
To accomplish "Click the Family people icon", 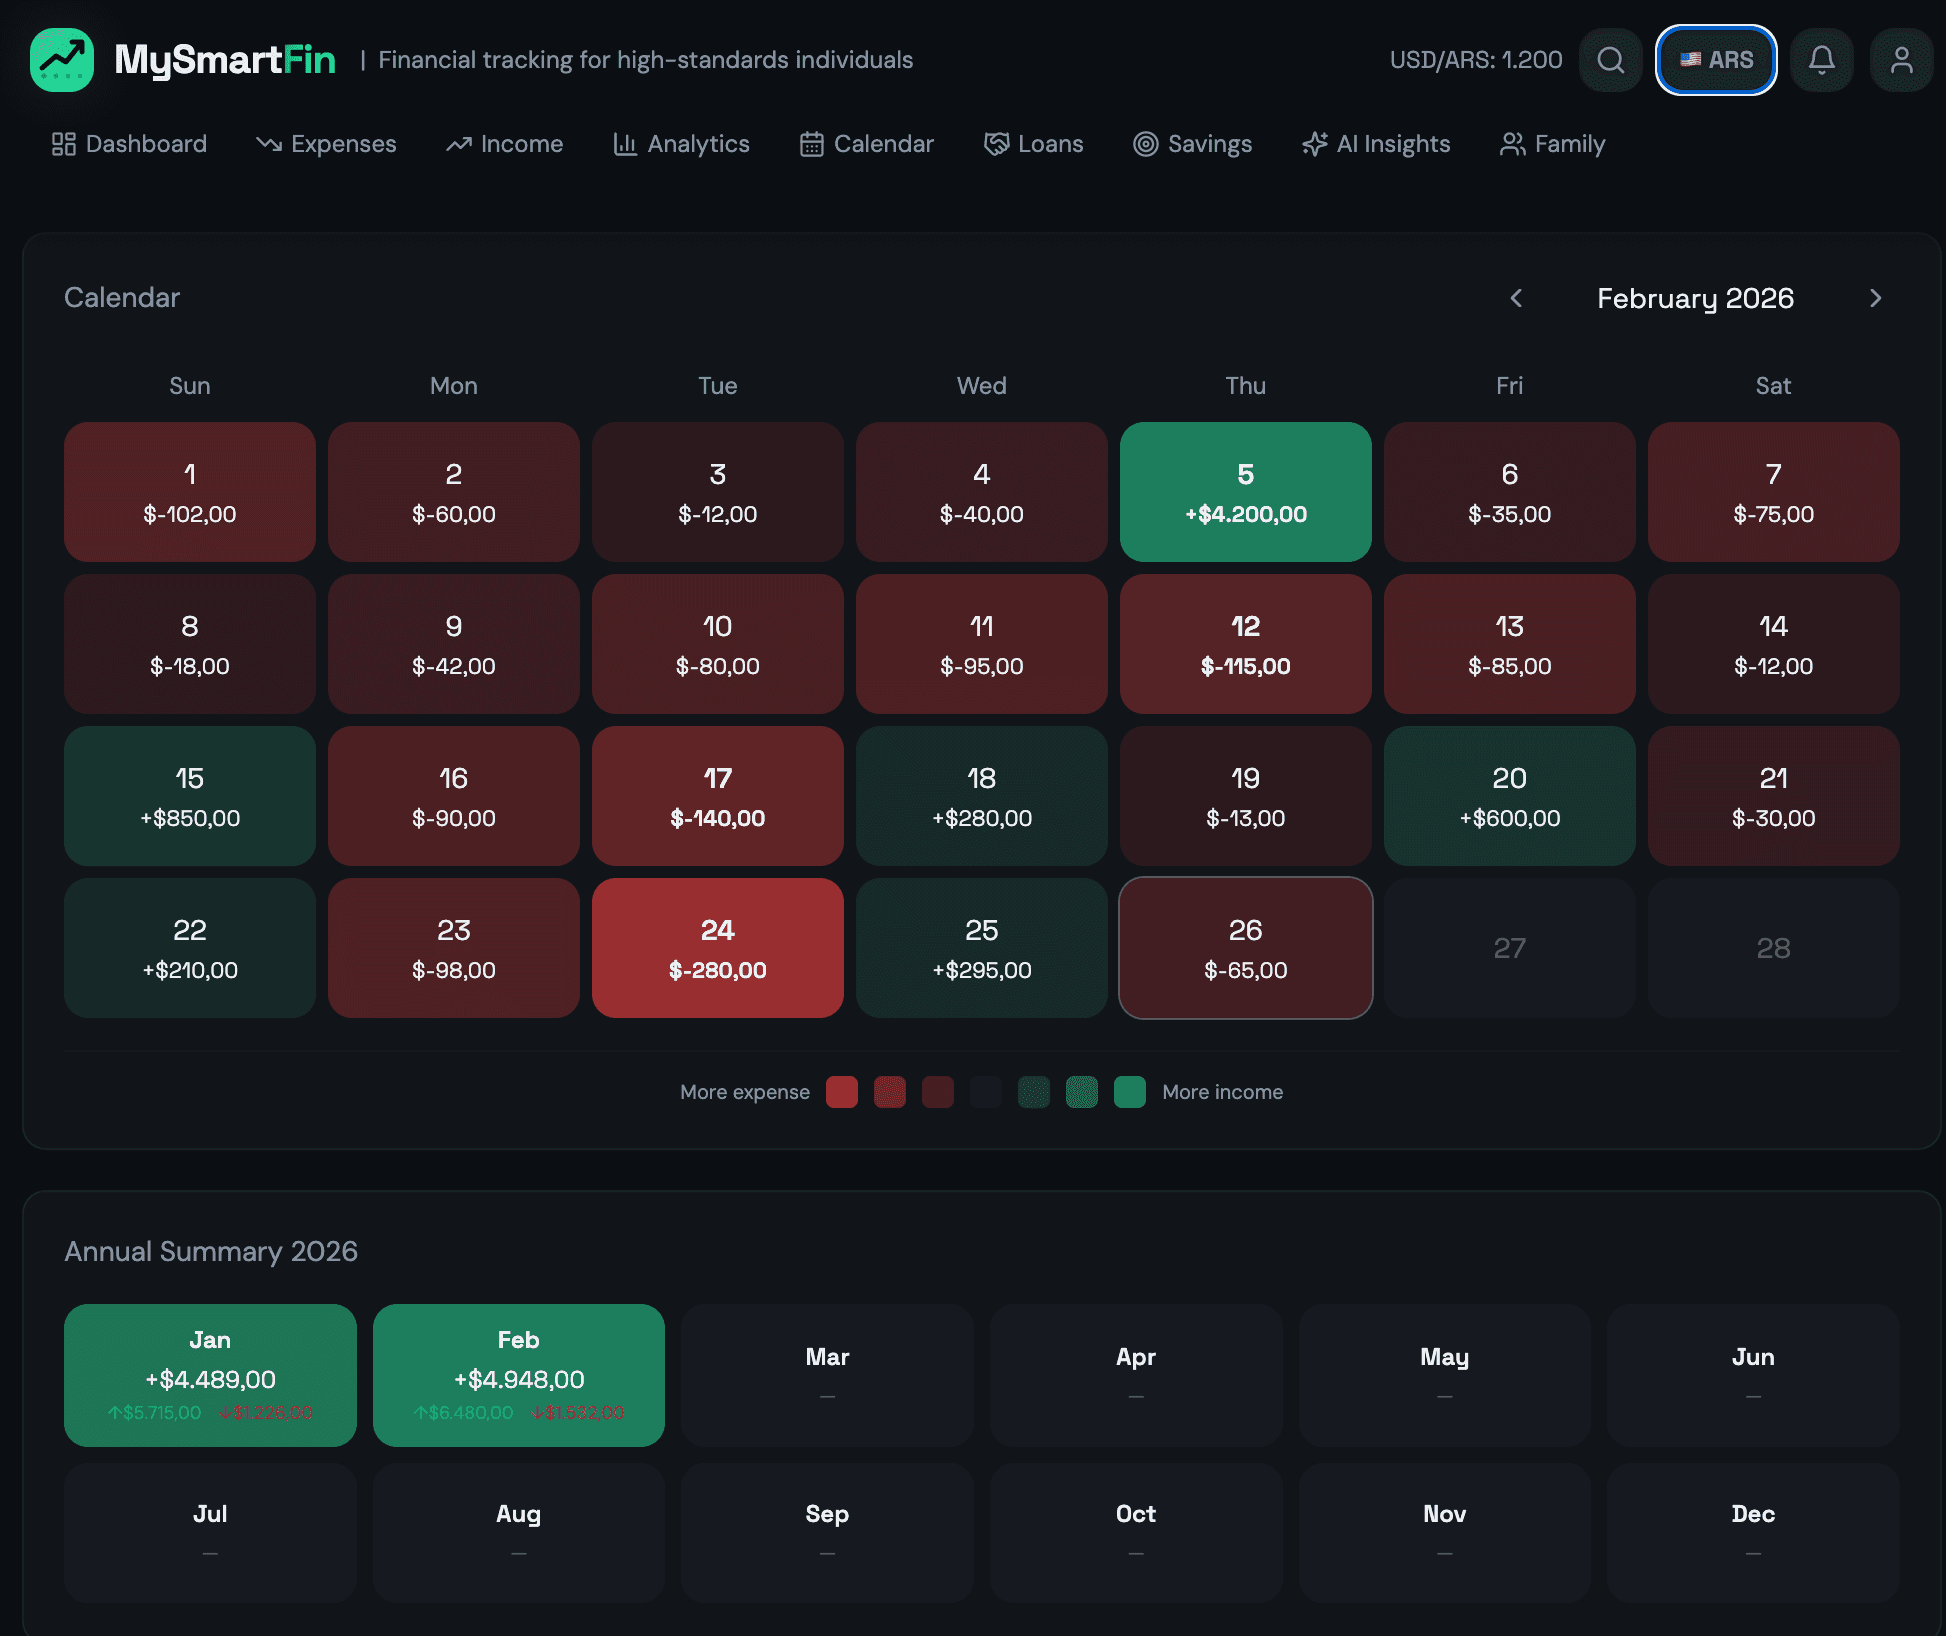I will click(1511, 144).
